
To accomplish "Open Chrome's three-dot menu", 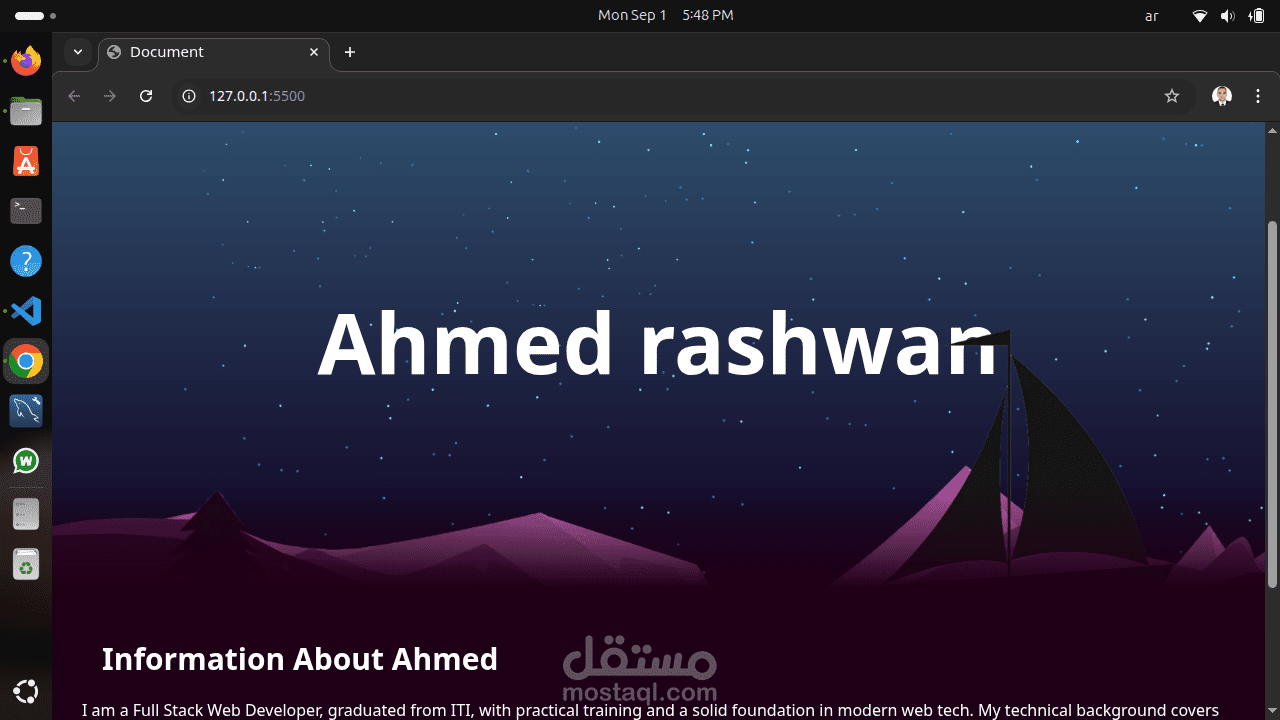I will pyautogui.click(x=1258, y=96).
